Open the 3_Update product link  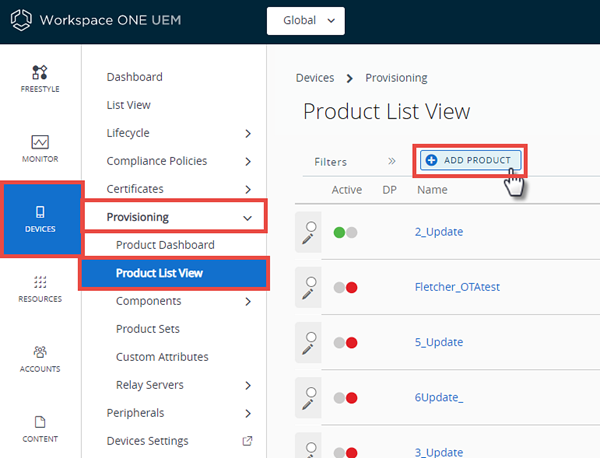pyautogui.click(x=439, y=452)
